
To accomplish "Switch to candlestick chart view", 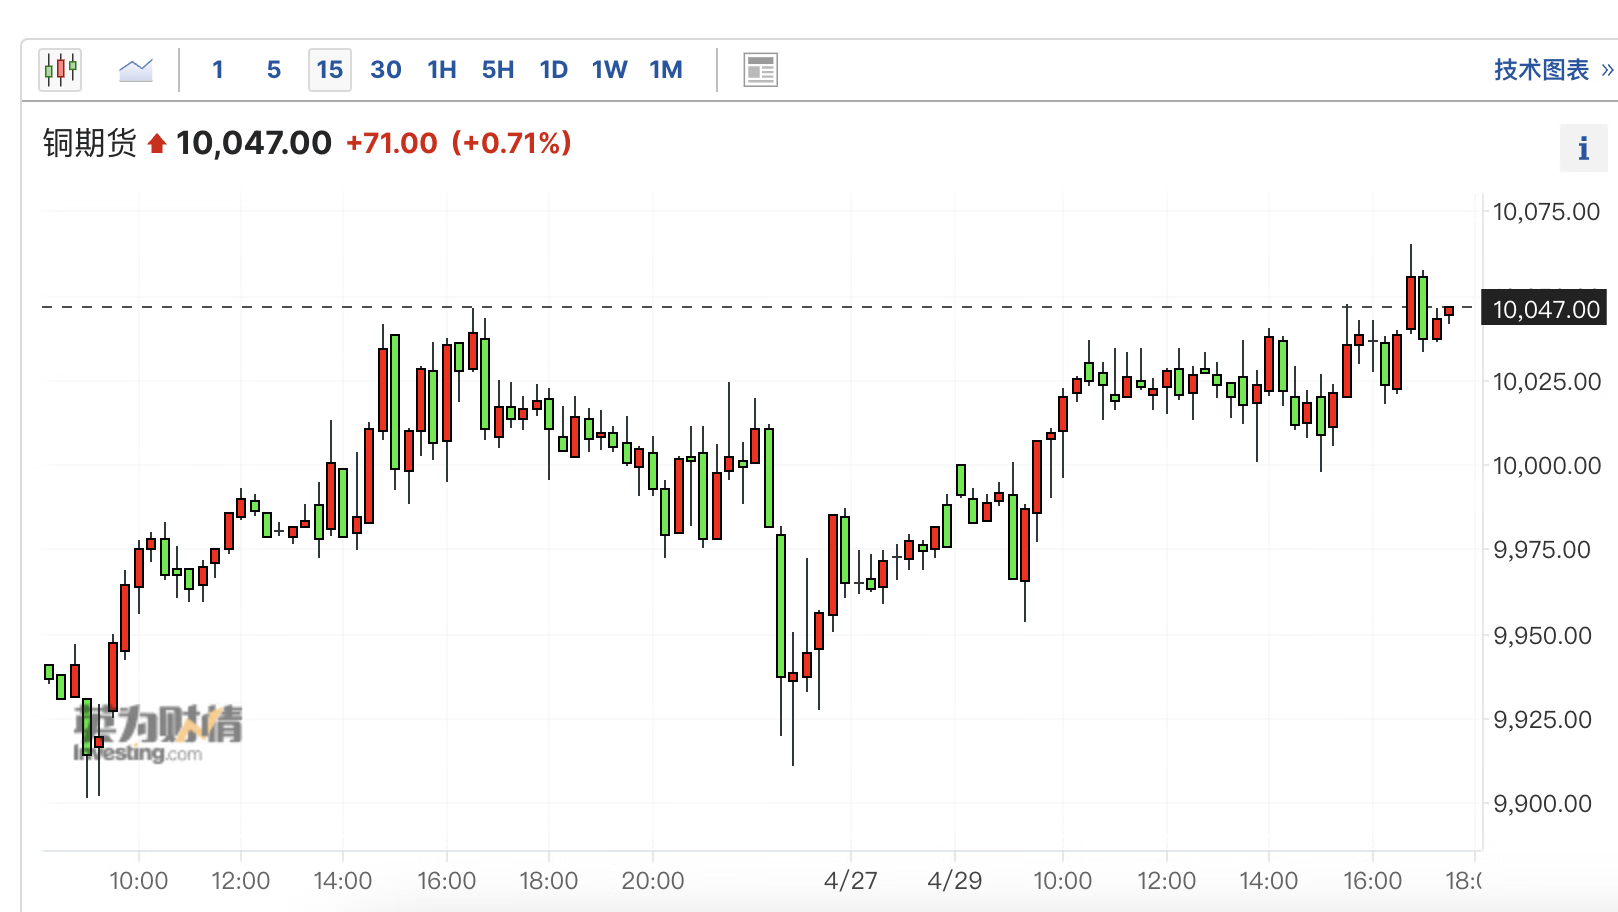I will tap(60, 70).
